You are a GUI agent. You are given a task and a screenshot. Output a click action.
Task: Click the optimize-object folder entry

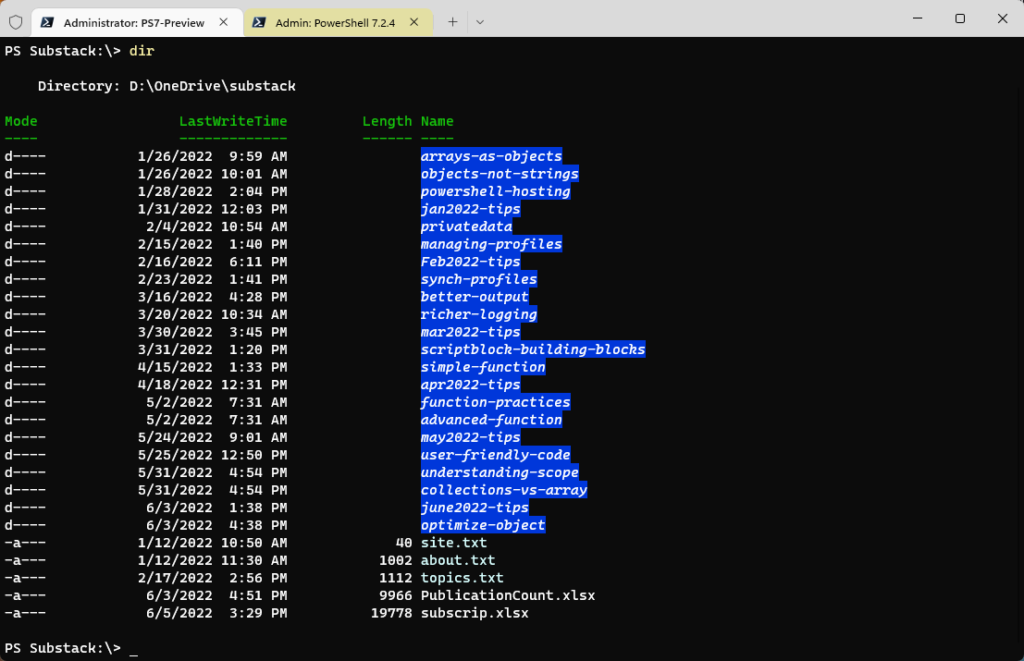(x=483, y=525)
